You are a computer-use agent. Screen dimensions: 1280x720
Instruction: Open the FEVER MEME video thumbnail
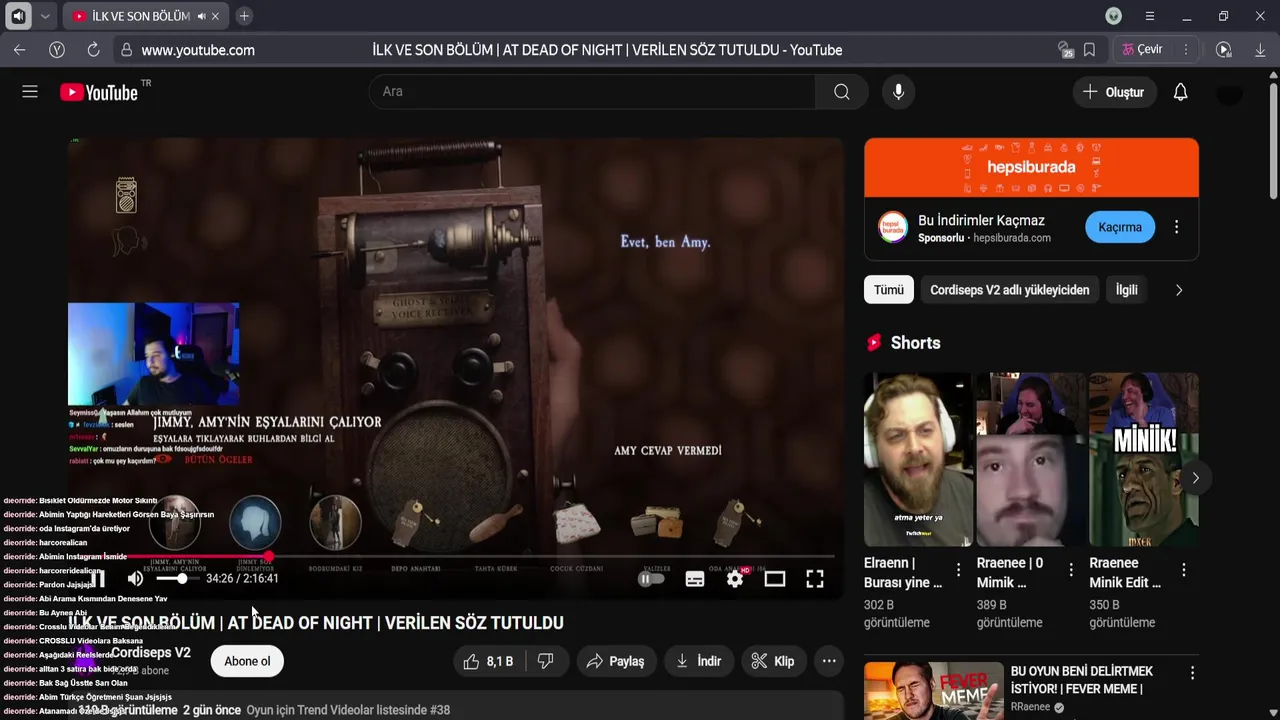[933, 691]
